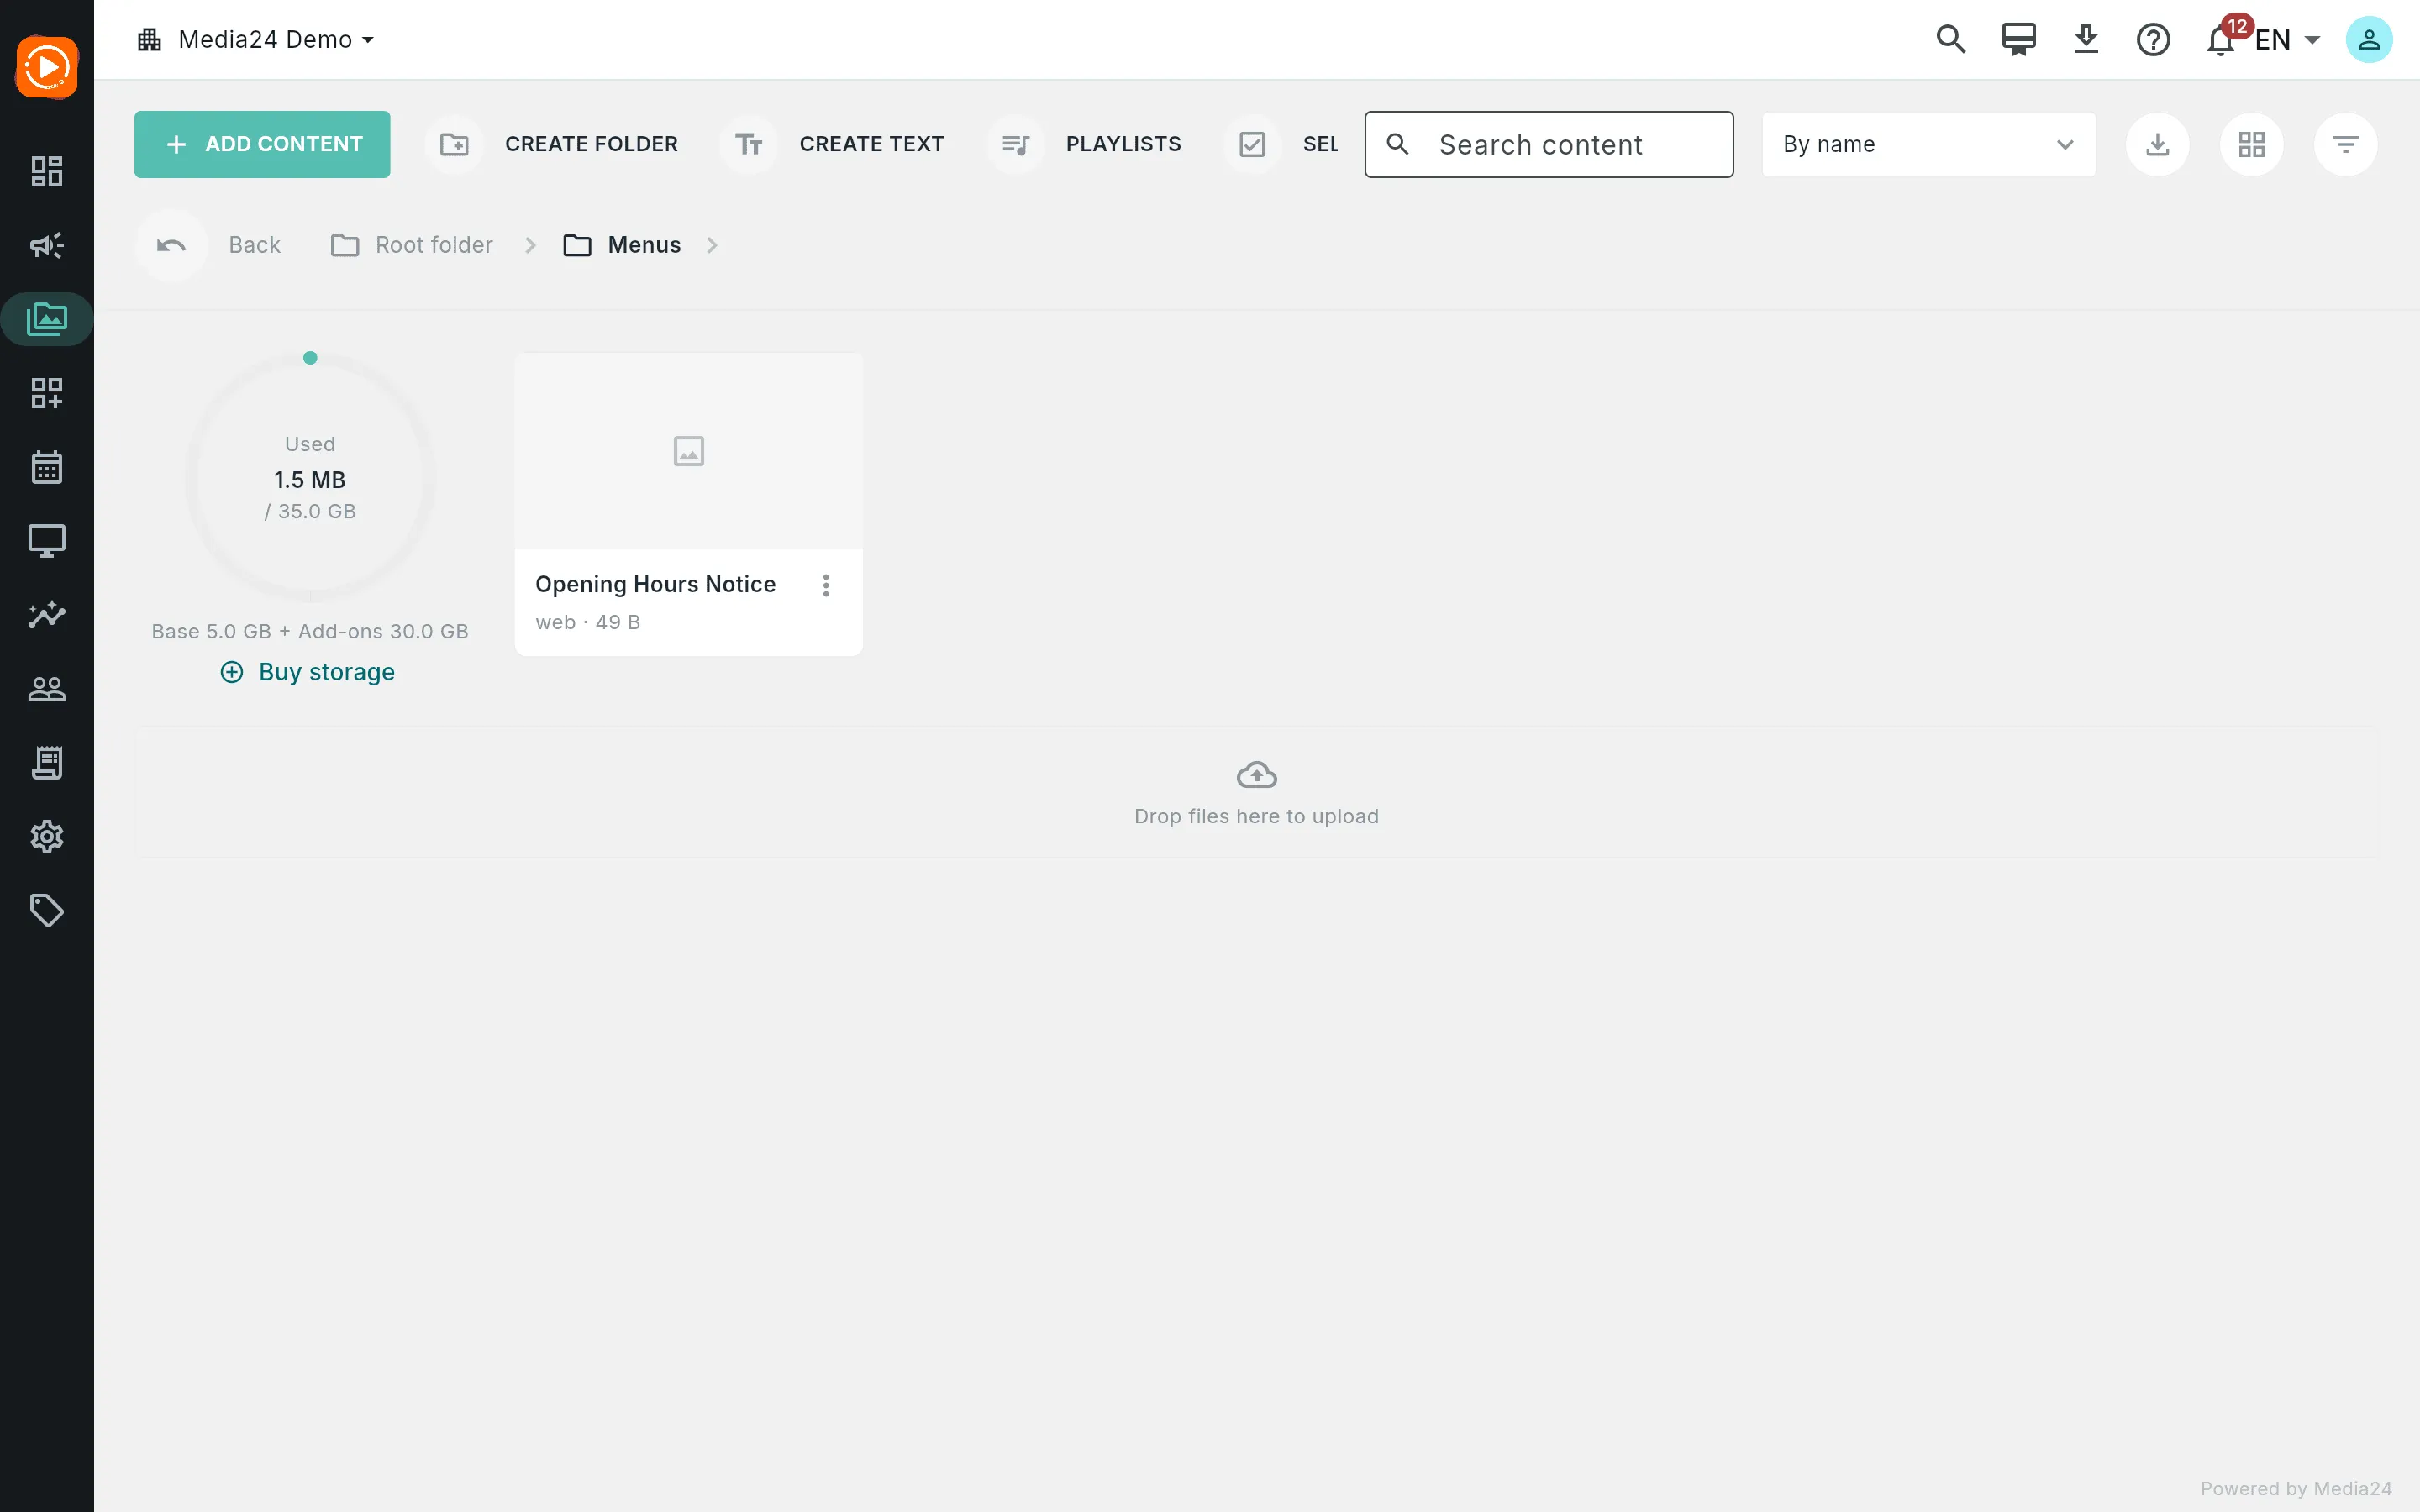Open the Schedule calendar sidebar icon
Viewport: 2420px width, 1512px height.
tap(47, 467)
